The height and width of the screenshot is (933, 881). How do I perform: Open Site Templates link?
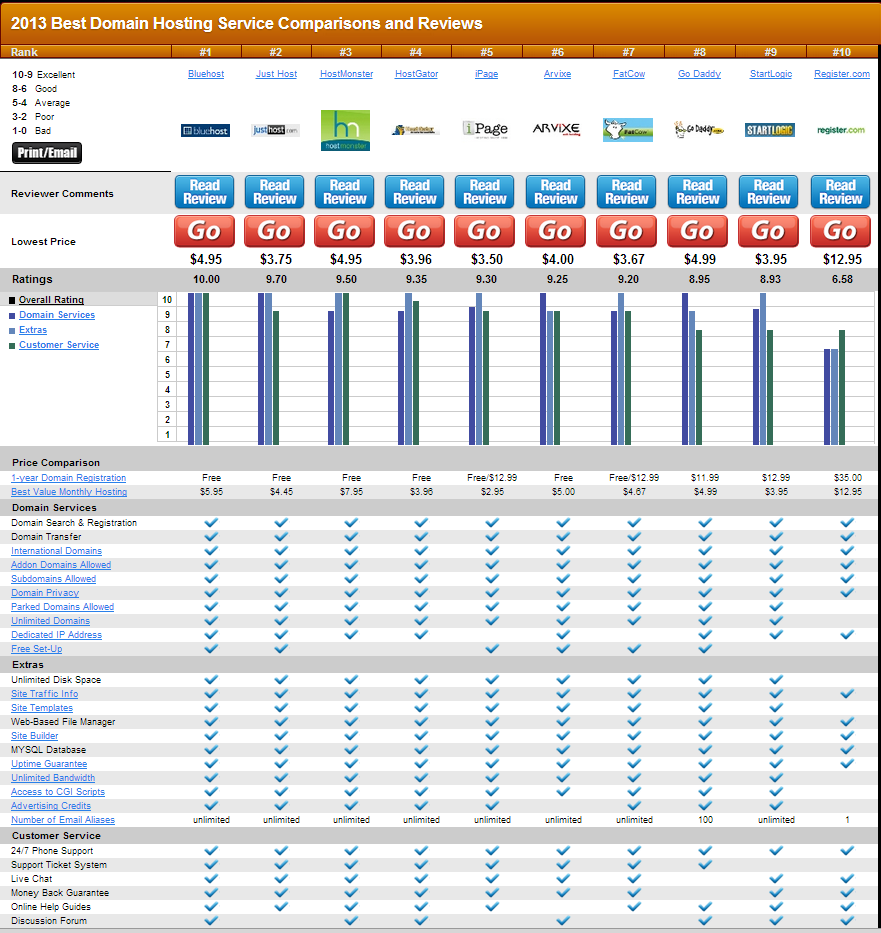42,708
